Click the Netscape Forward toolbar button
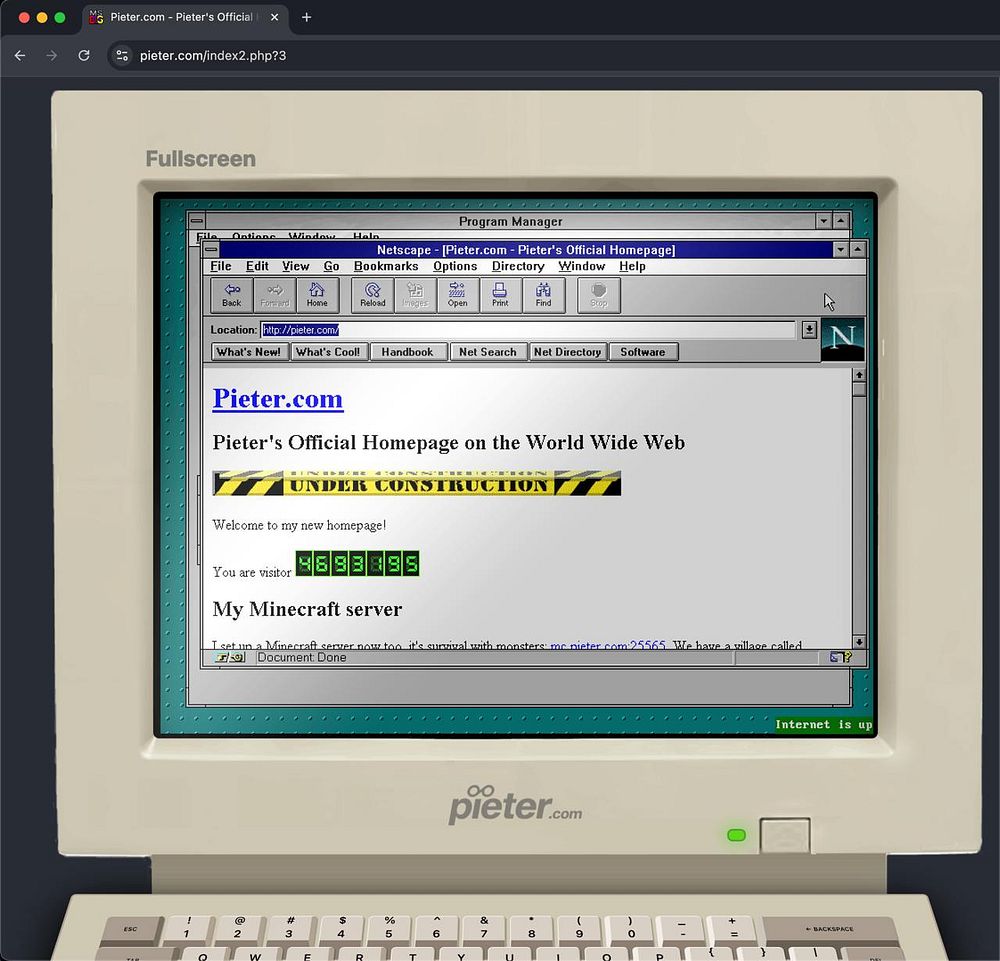Image resolution: width=1000 pixels, height=961 pixels. 275,295
